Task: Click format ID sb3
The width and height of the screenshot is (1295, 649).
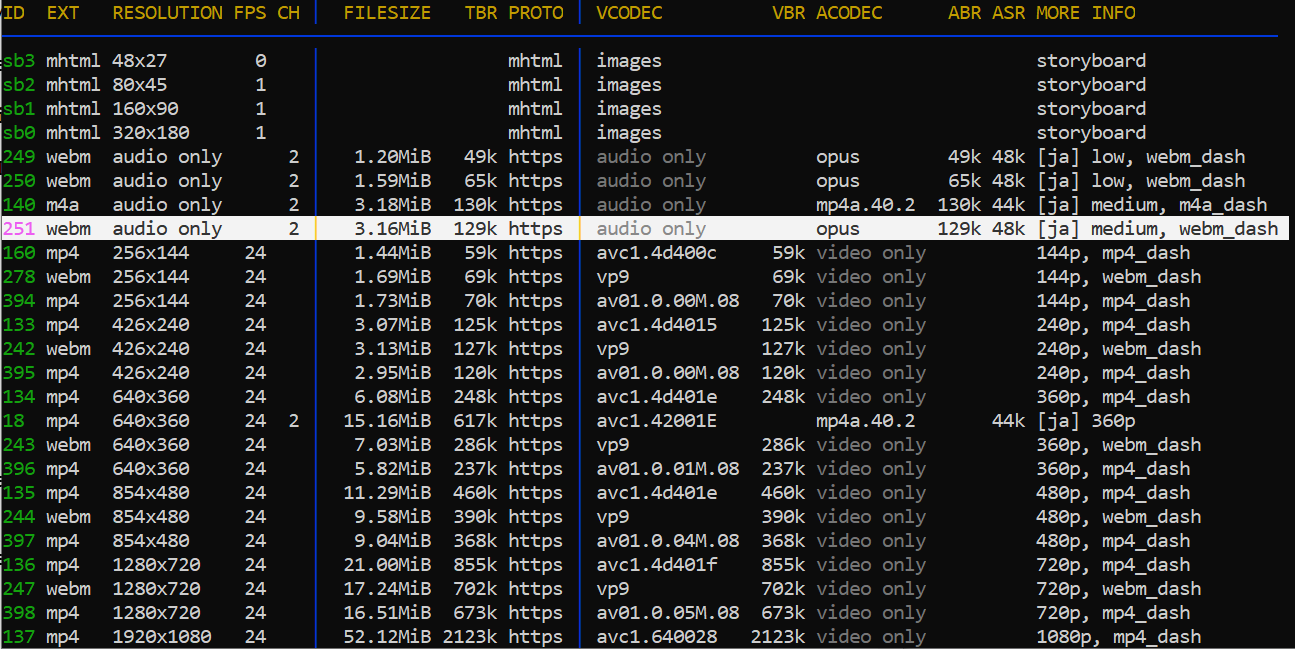Action: click(x=19, y=61)
